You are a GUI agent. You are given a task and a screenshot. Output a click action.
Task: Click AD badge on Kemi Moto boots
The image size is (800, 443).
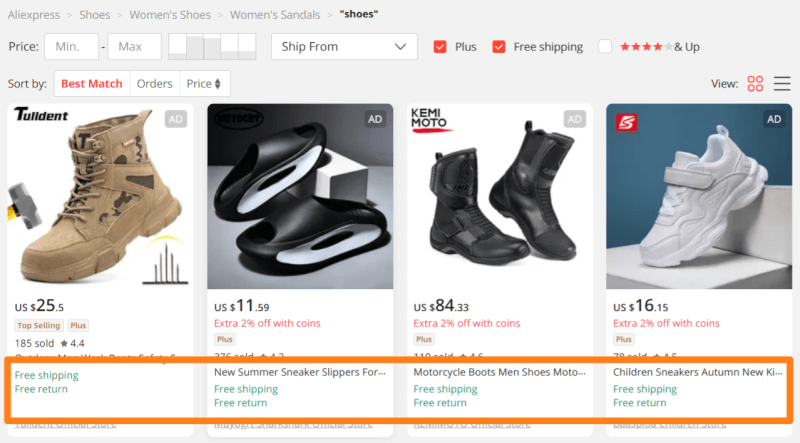tap(574, 119)
